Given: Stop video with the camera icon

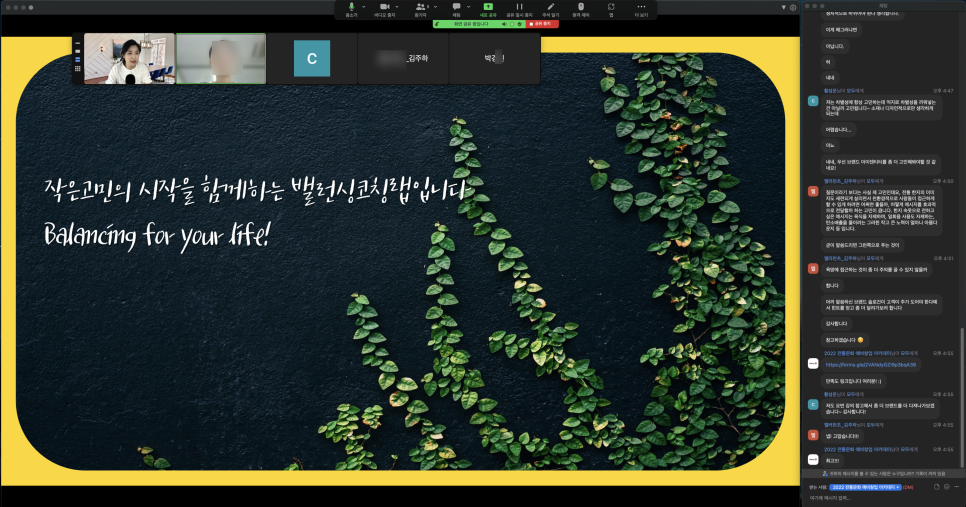Looking at the screenshot, I should [x=384, y=7].
